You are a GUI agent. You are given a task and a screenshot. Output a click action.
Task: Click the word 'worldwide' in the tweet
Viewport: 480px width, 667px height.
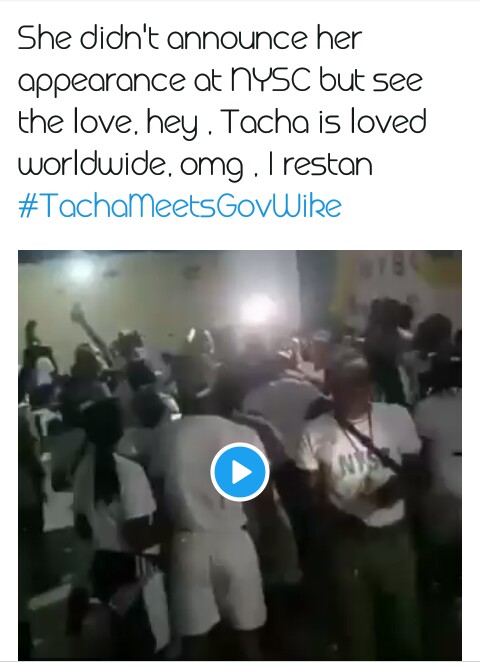coord(92,163)
